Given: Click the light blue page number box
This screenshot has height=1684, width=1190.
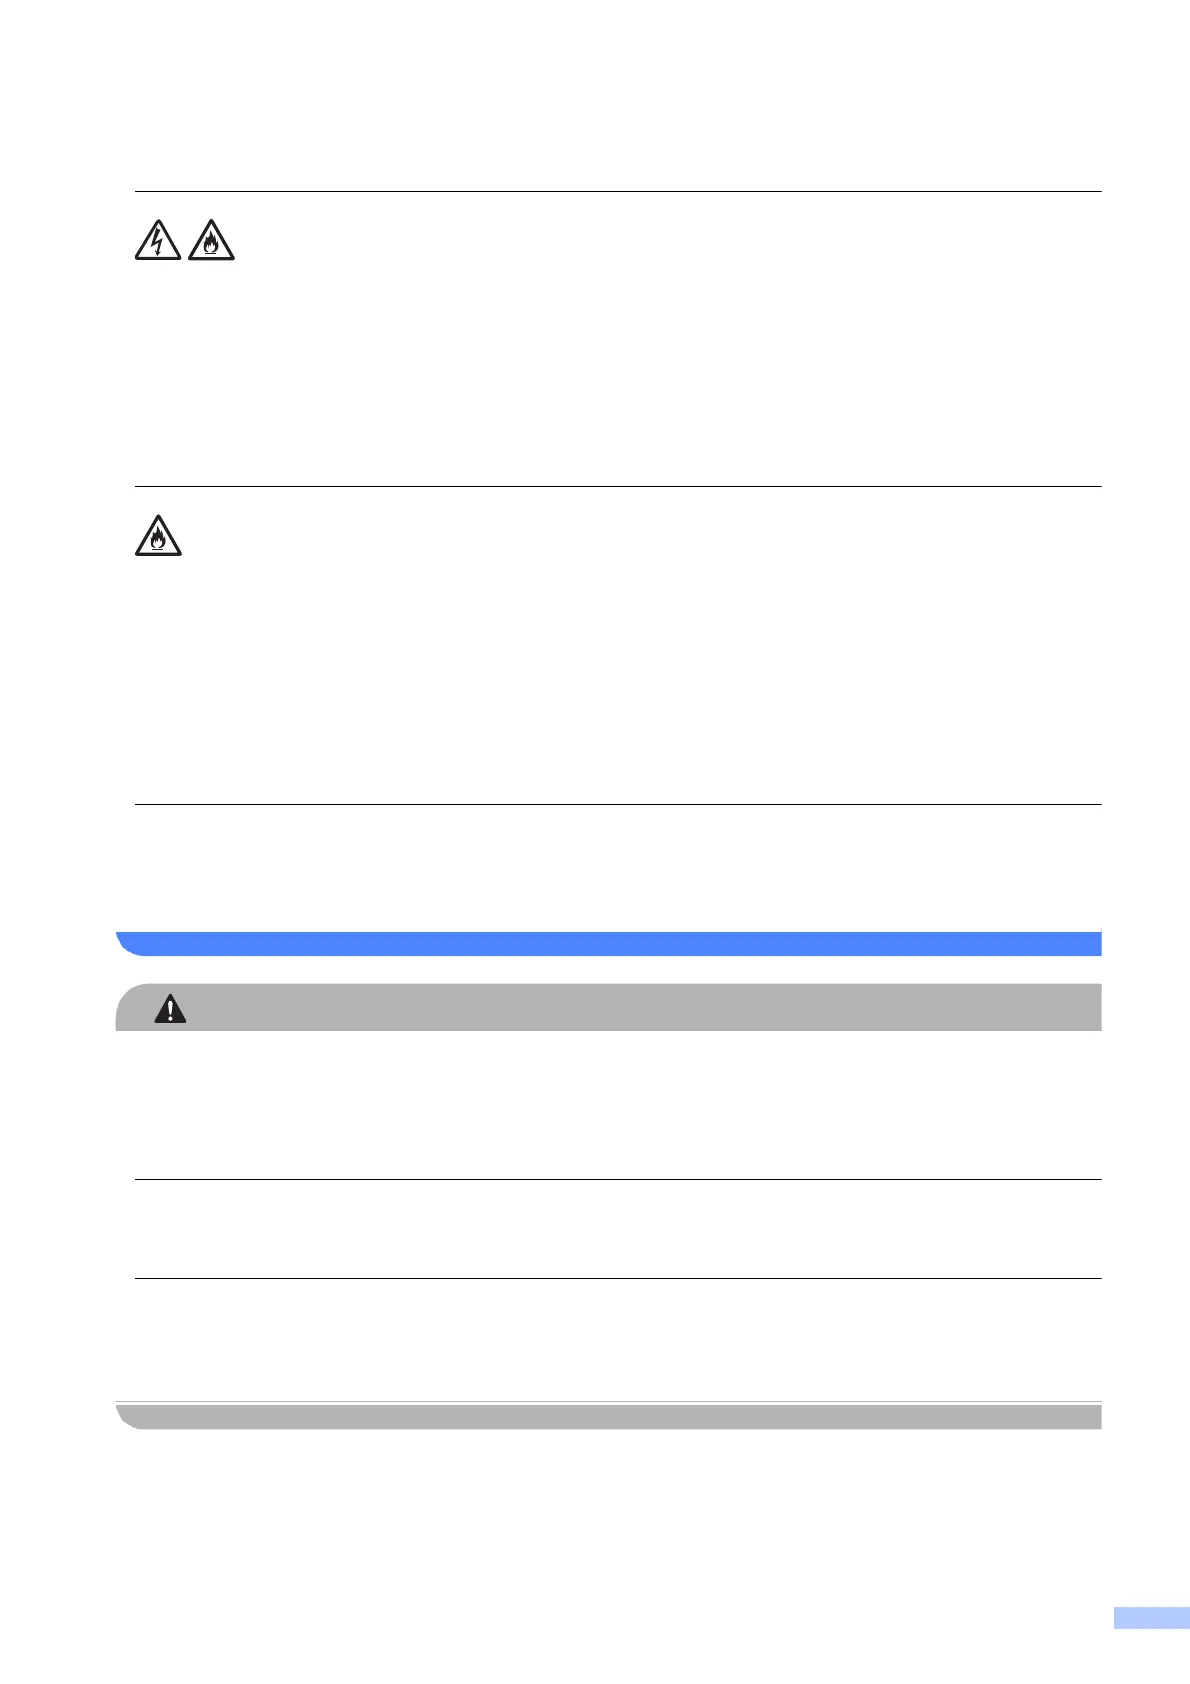Looking at the screenshot, I should click(1151, 1646).
